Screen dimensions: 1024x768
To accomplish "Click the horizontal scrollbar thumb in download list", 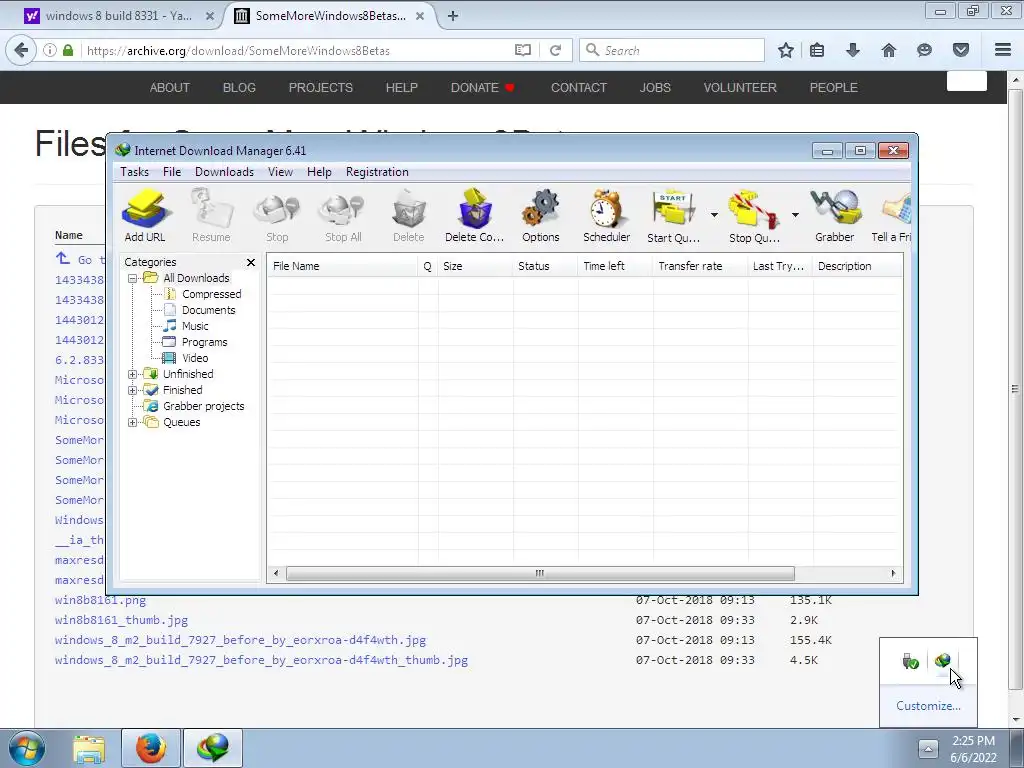I will pos(540,573).
